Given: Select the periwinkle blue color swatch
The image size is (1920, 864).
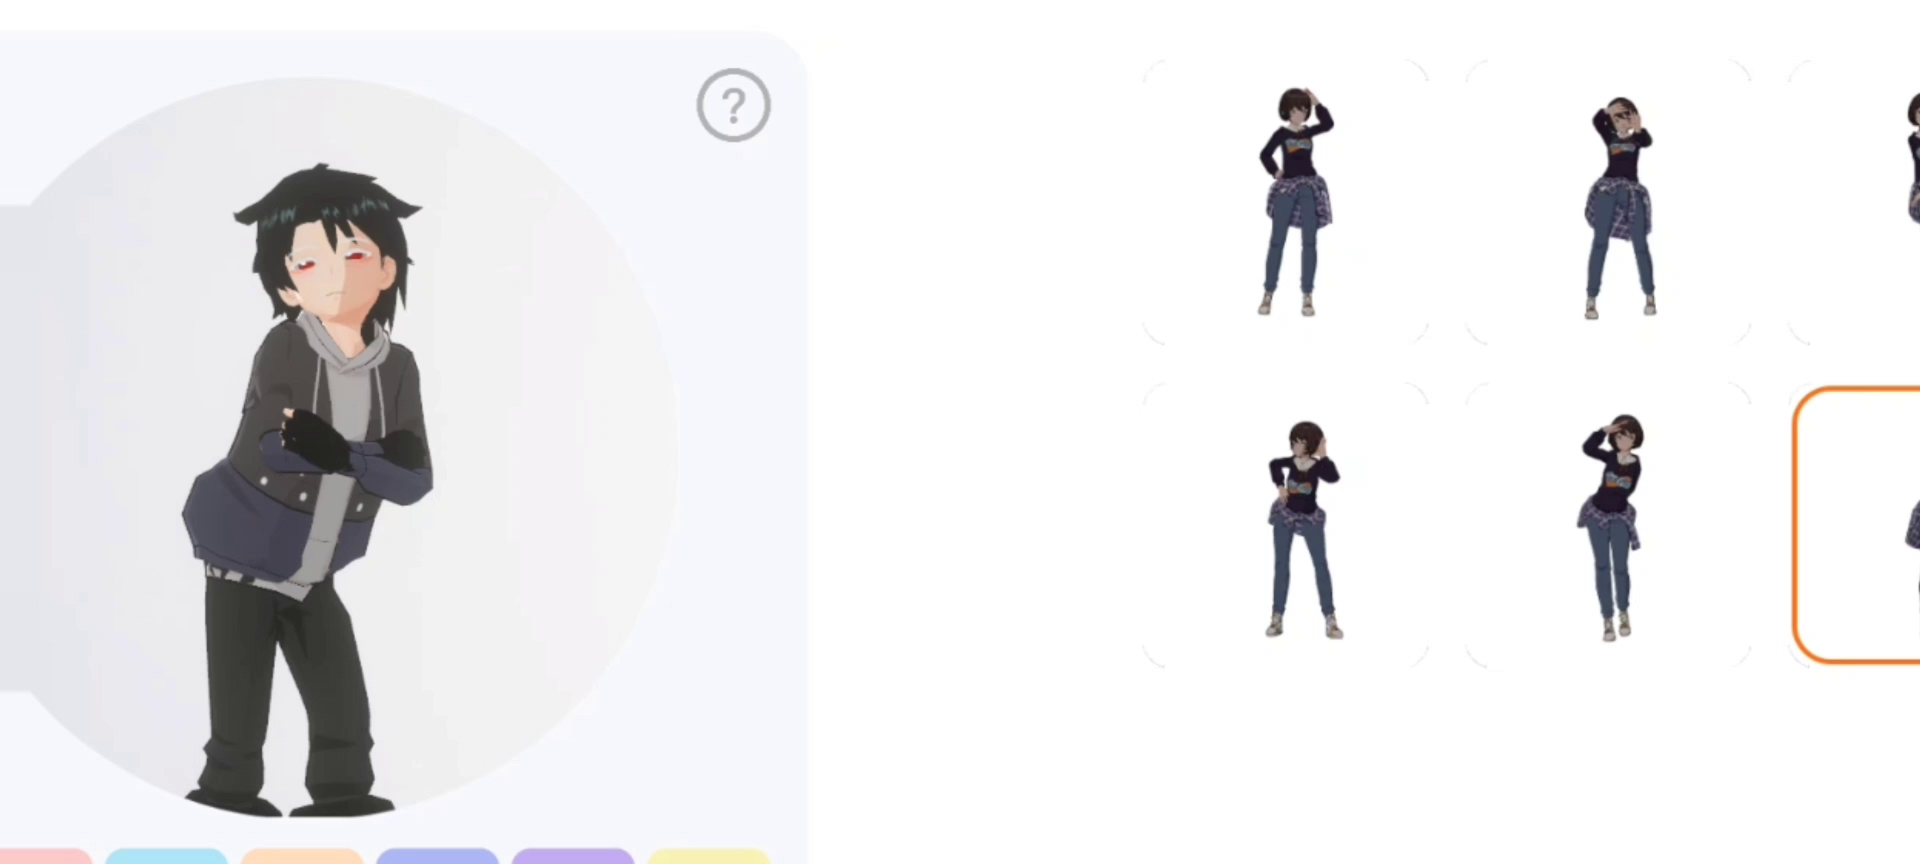Looking at the screenshot, I should tap(437, 856).
